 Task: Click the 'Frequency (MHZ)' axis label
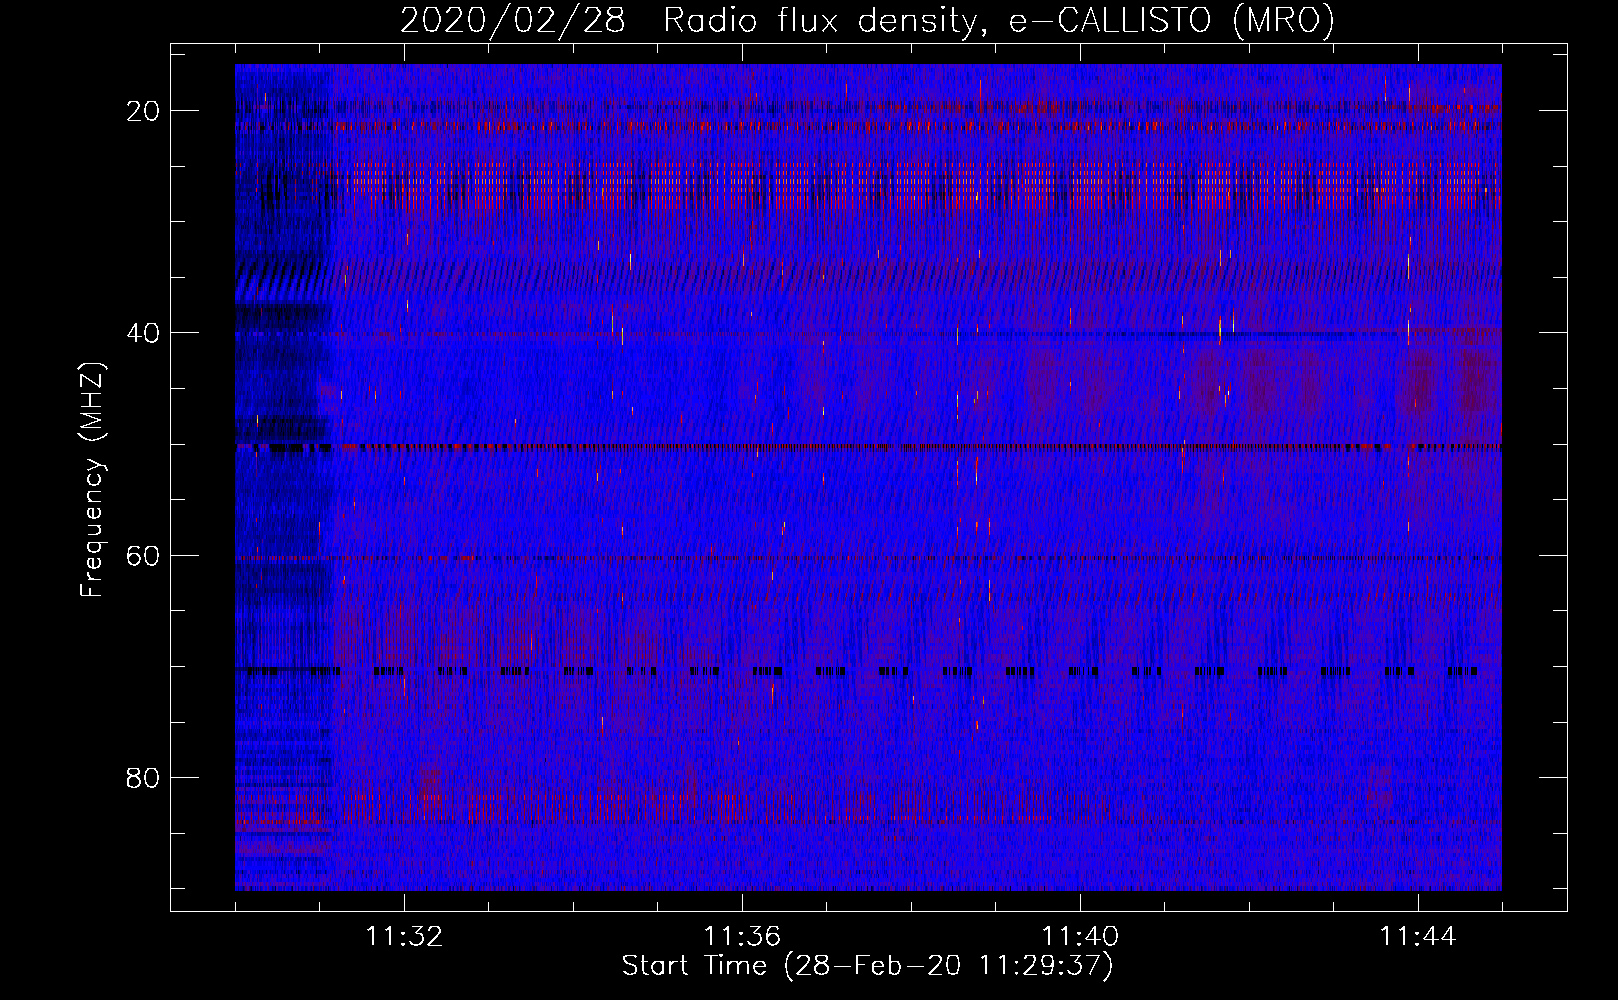92,480
